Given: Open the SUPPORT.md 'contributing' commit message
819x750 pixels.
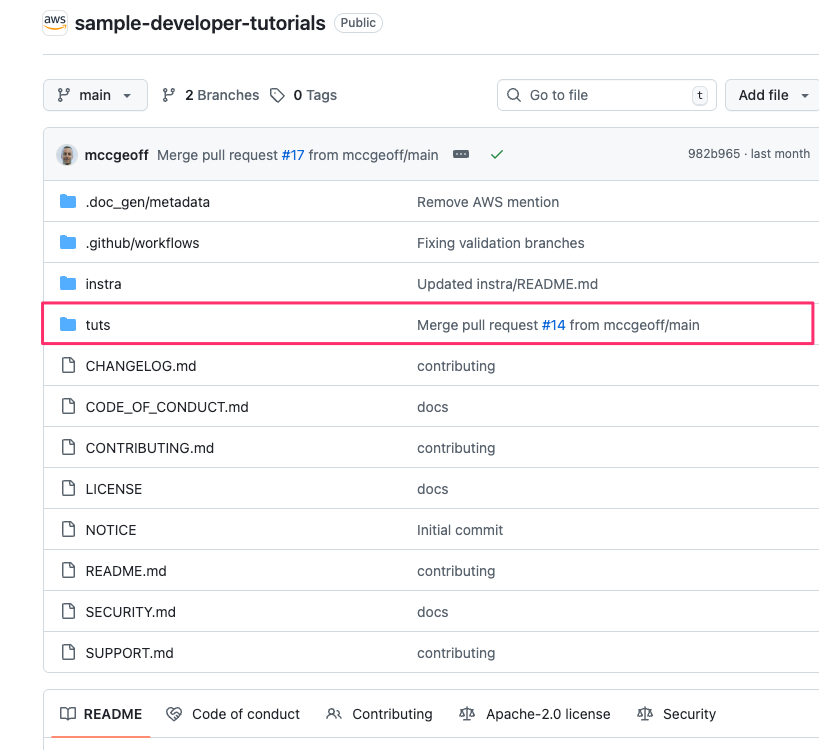Looking at the screenshot, I should pyautogui.click(x=456, y=653).
